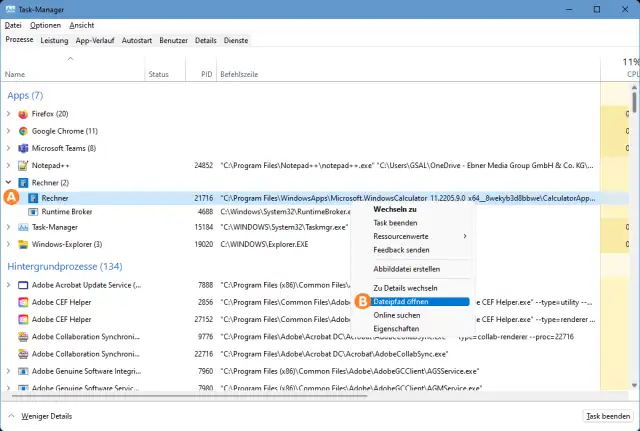Collapse view with Weniger Details
Viewport: 640px width, 431px height.
(x=44, y=415)
